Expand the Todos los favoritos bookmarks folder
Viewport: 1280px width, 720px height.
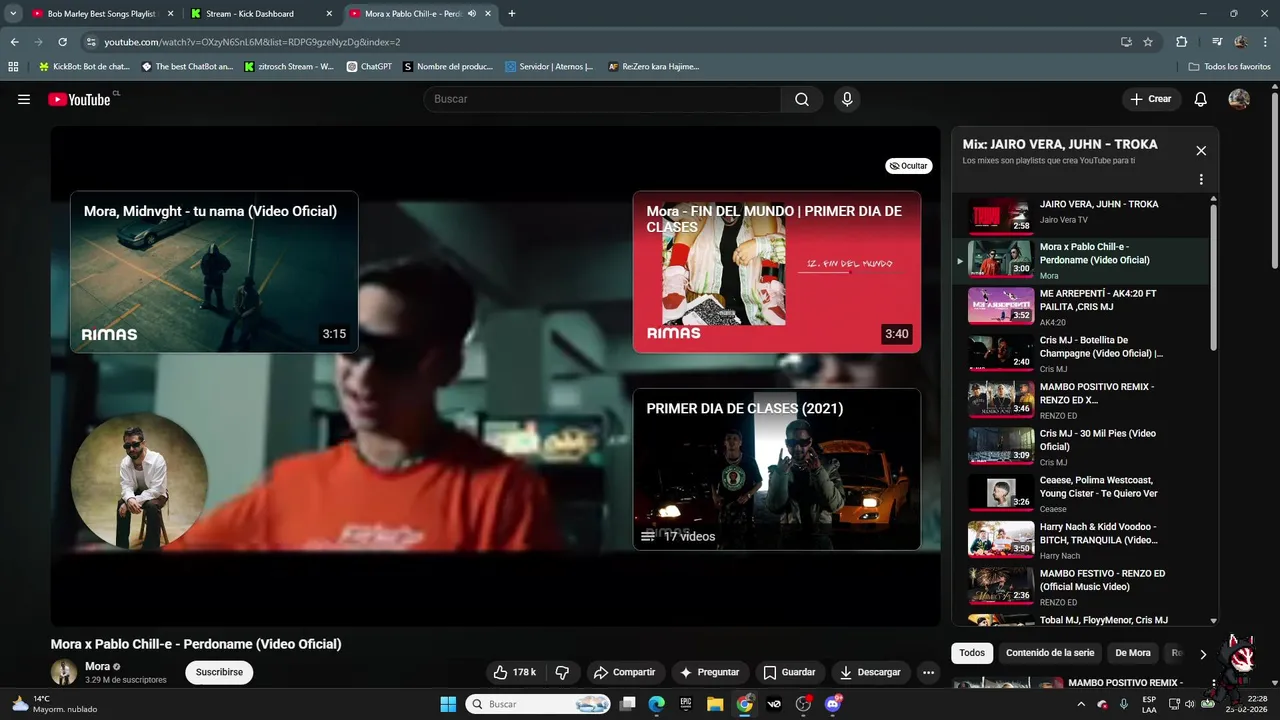click(x=1229, y=66)
